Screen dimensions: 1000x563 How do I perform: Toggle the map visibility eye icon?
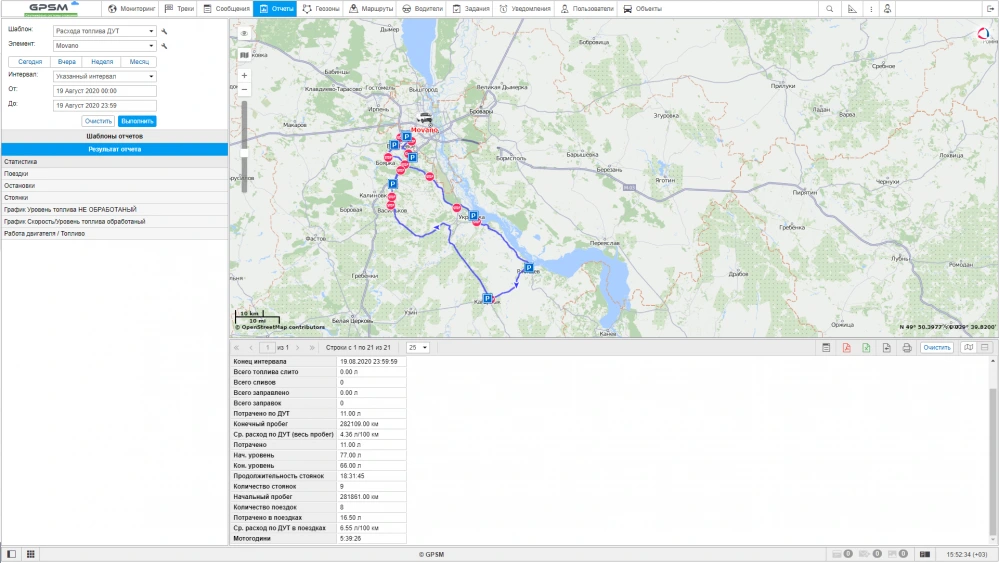pyautogui.click(x=244, y=33)
